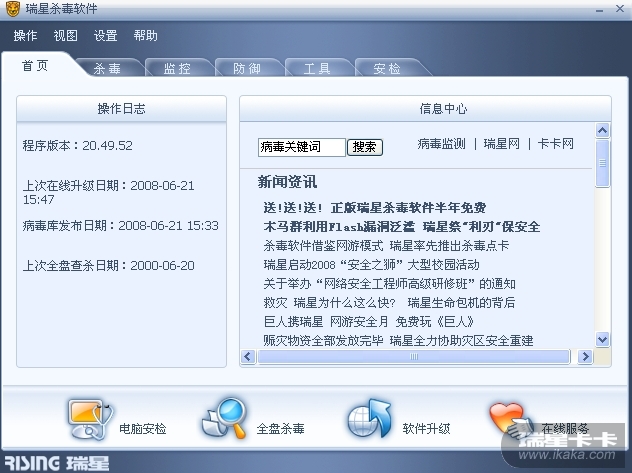Click the info center scroll up arrow
Viewport: 632px width, 473px height.
pos(603,130)
